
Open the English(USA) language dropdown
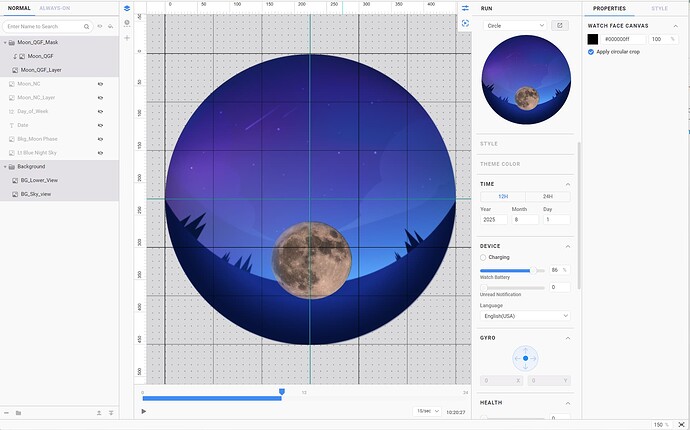coord(525,316)
